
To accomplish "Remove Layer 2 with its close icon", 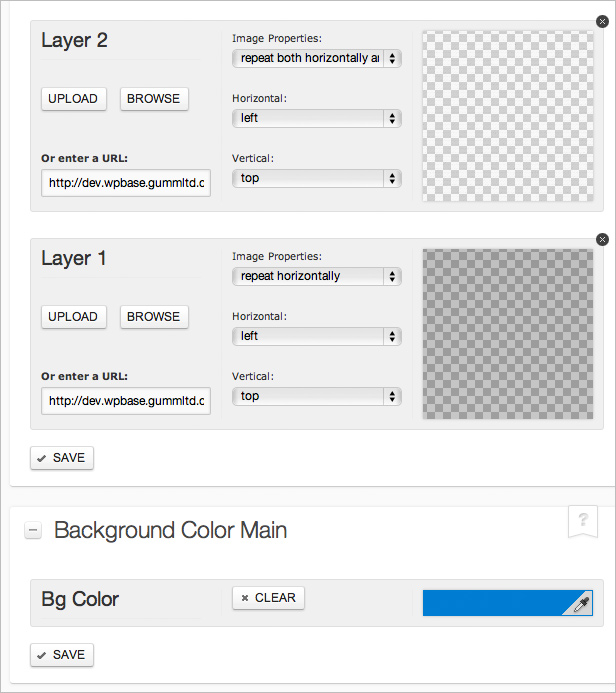I will tap(602, 22).
